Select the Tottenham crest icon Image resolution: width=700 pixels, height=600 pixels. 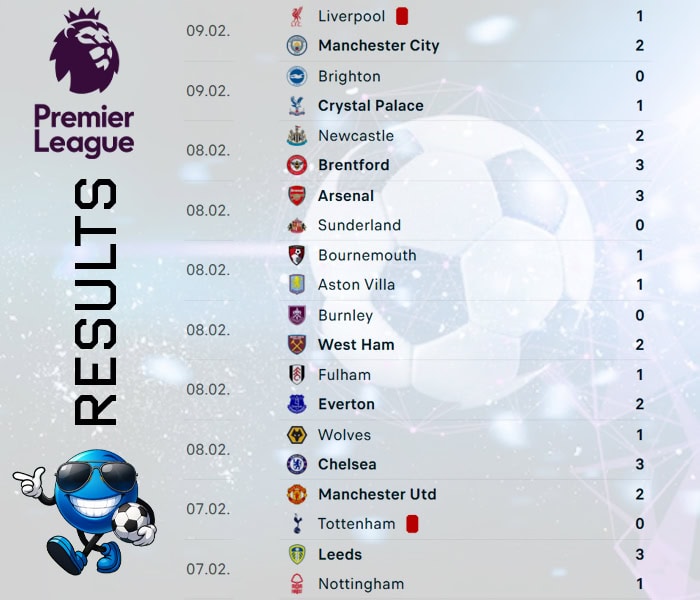point(296,524)
